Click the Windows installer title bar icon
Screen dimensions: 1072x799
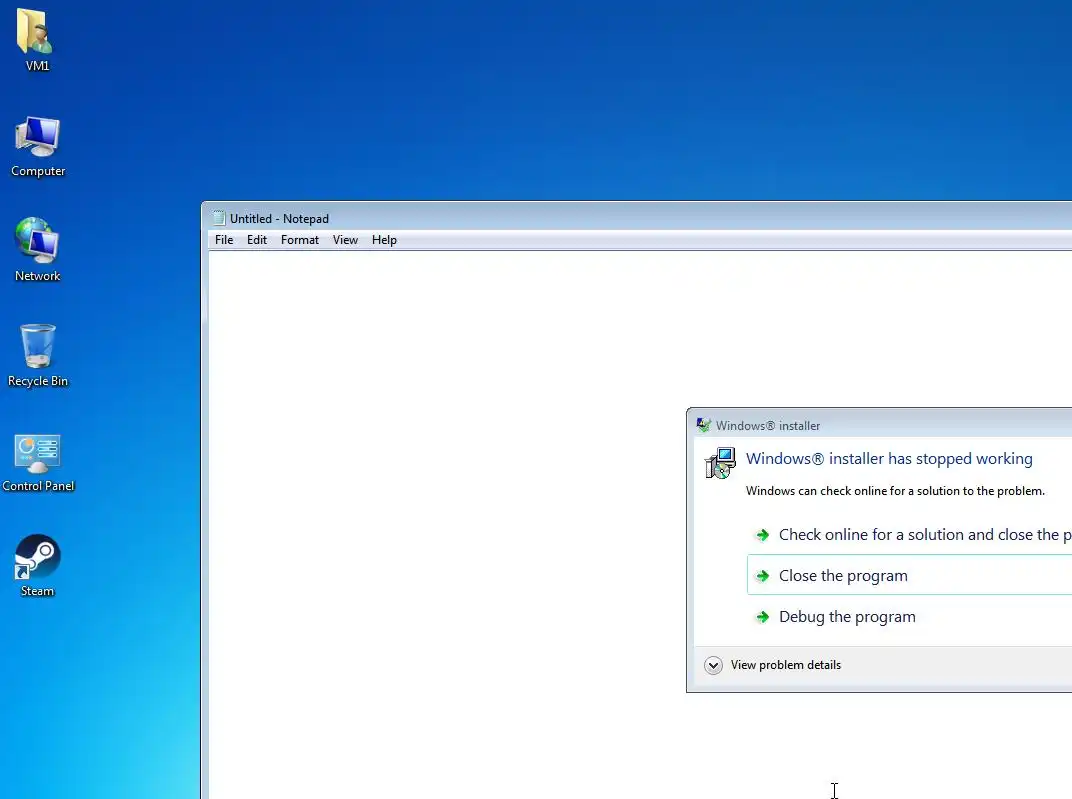click(x=704, y=425)
